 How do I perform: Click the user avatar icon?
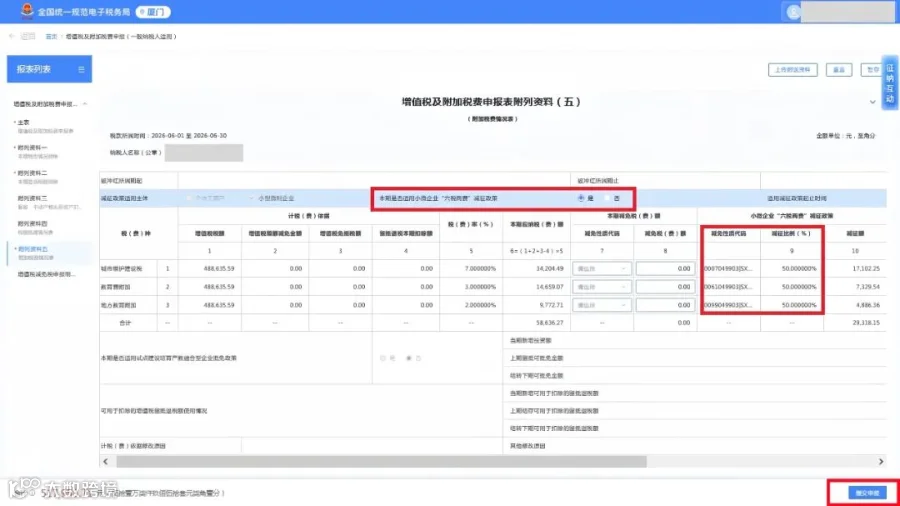click(793, 11)
